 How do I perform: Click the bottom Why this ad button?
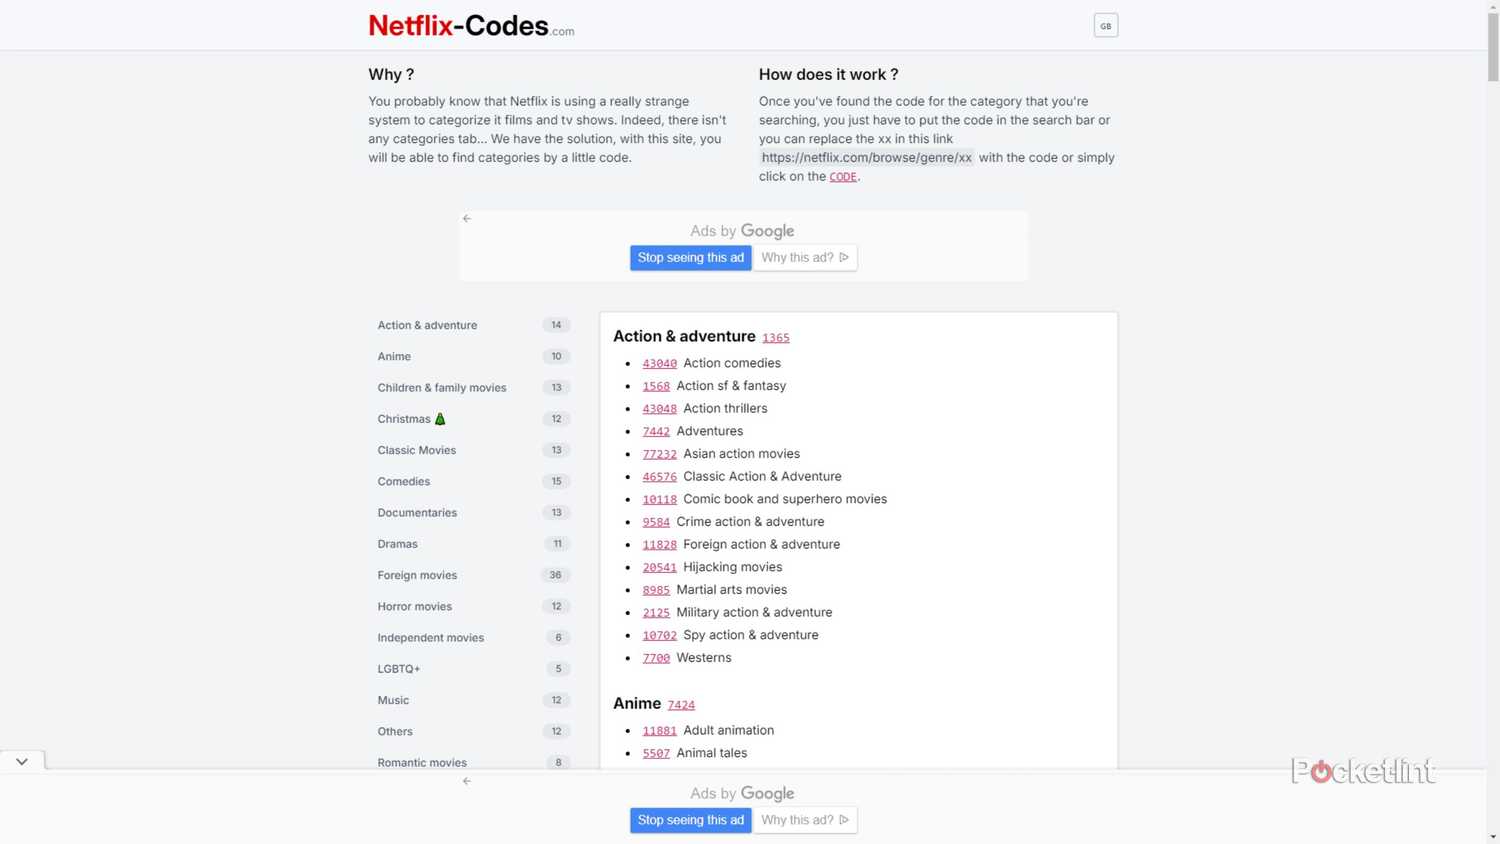click(x=804, y=820)
